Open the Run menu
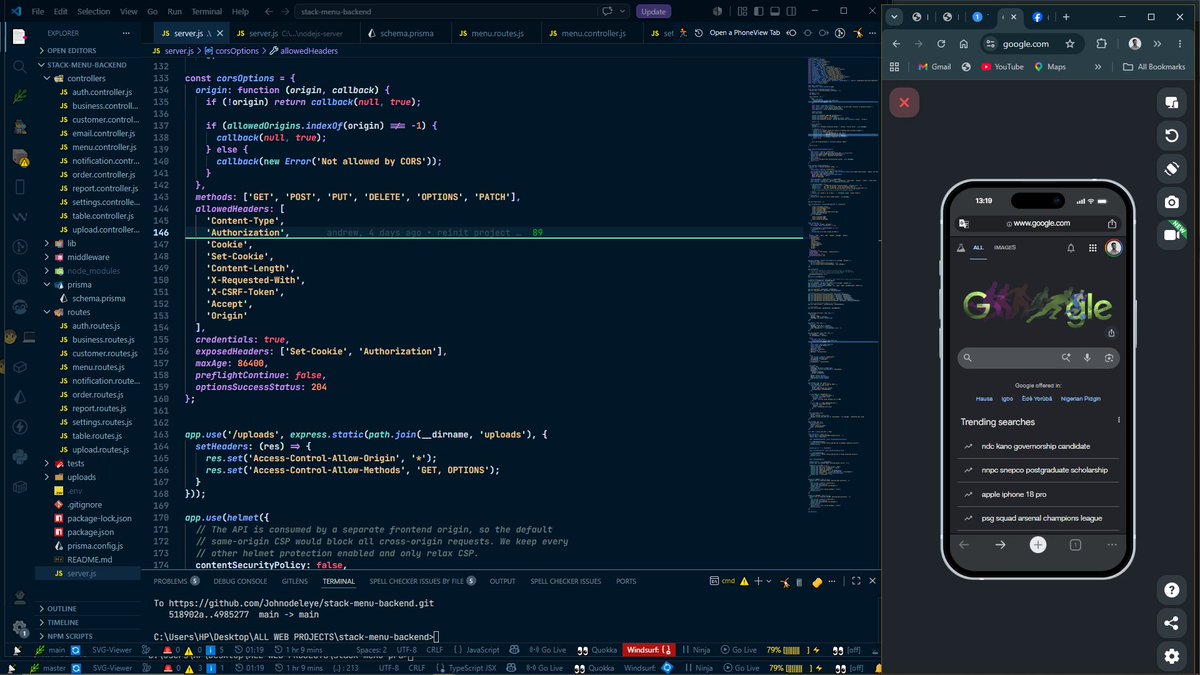1200x675 pixels. coord(176,11)
